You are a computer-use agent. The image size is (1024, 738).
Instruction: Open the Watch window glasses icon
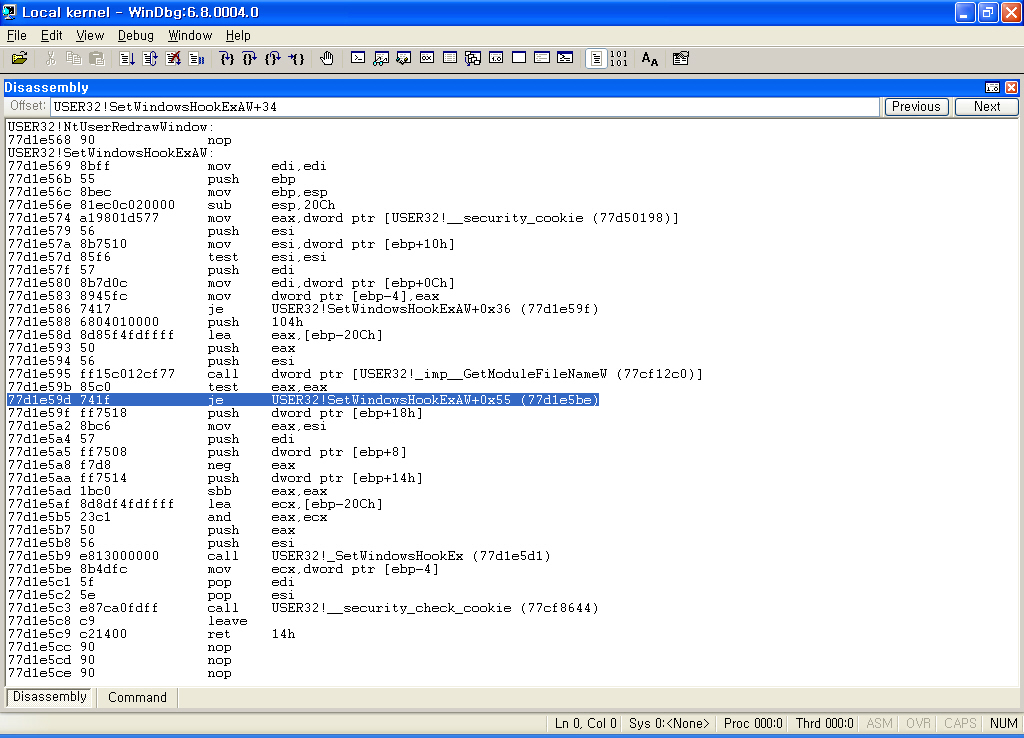pos(381,59)
